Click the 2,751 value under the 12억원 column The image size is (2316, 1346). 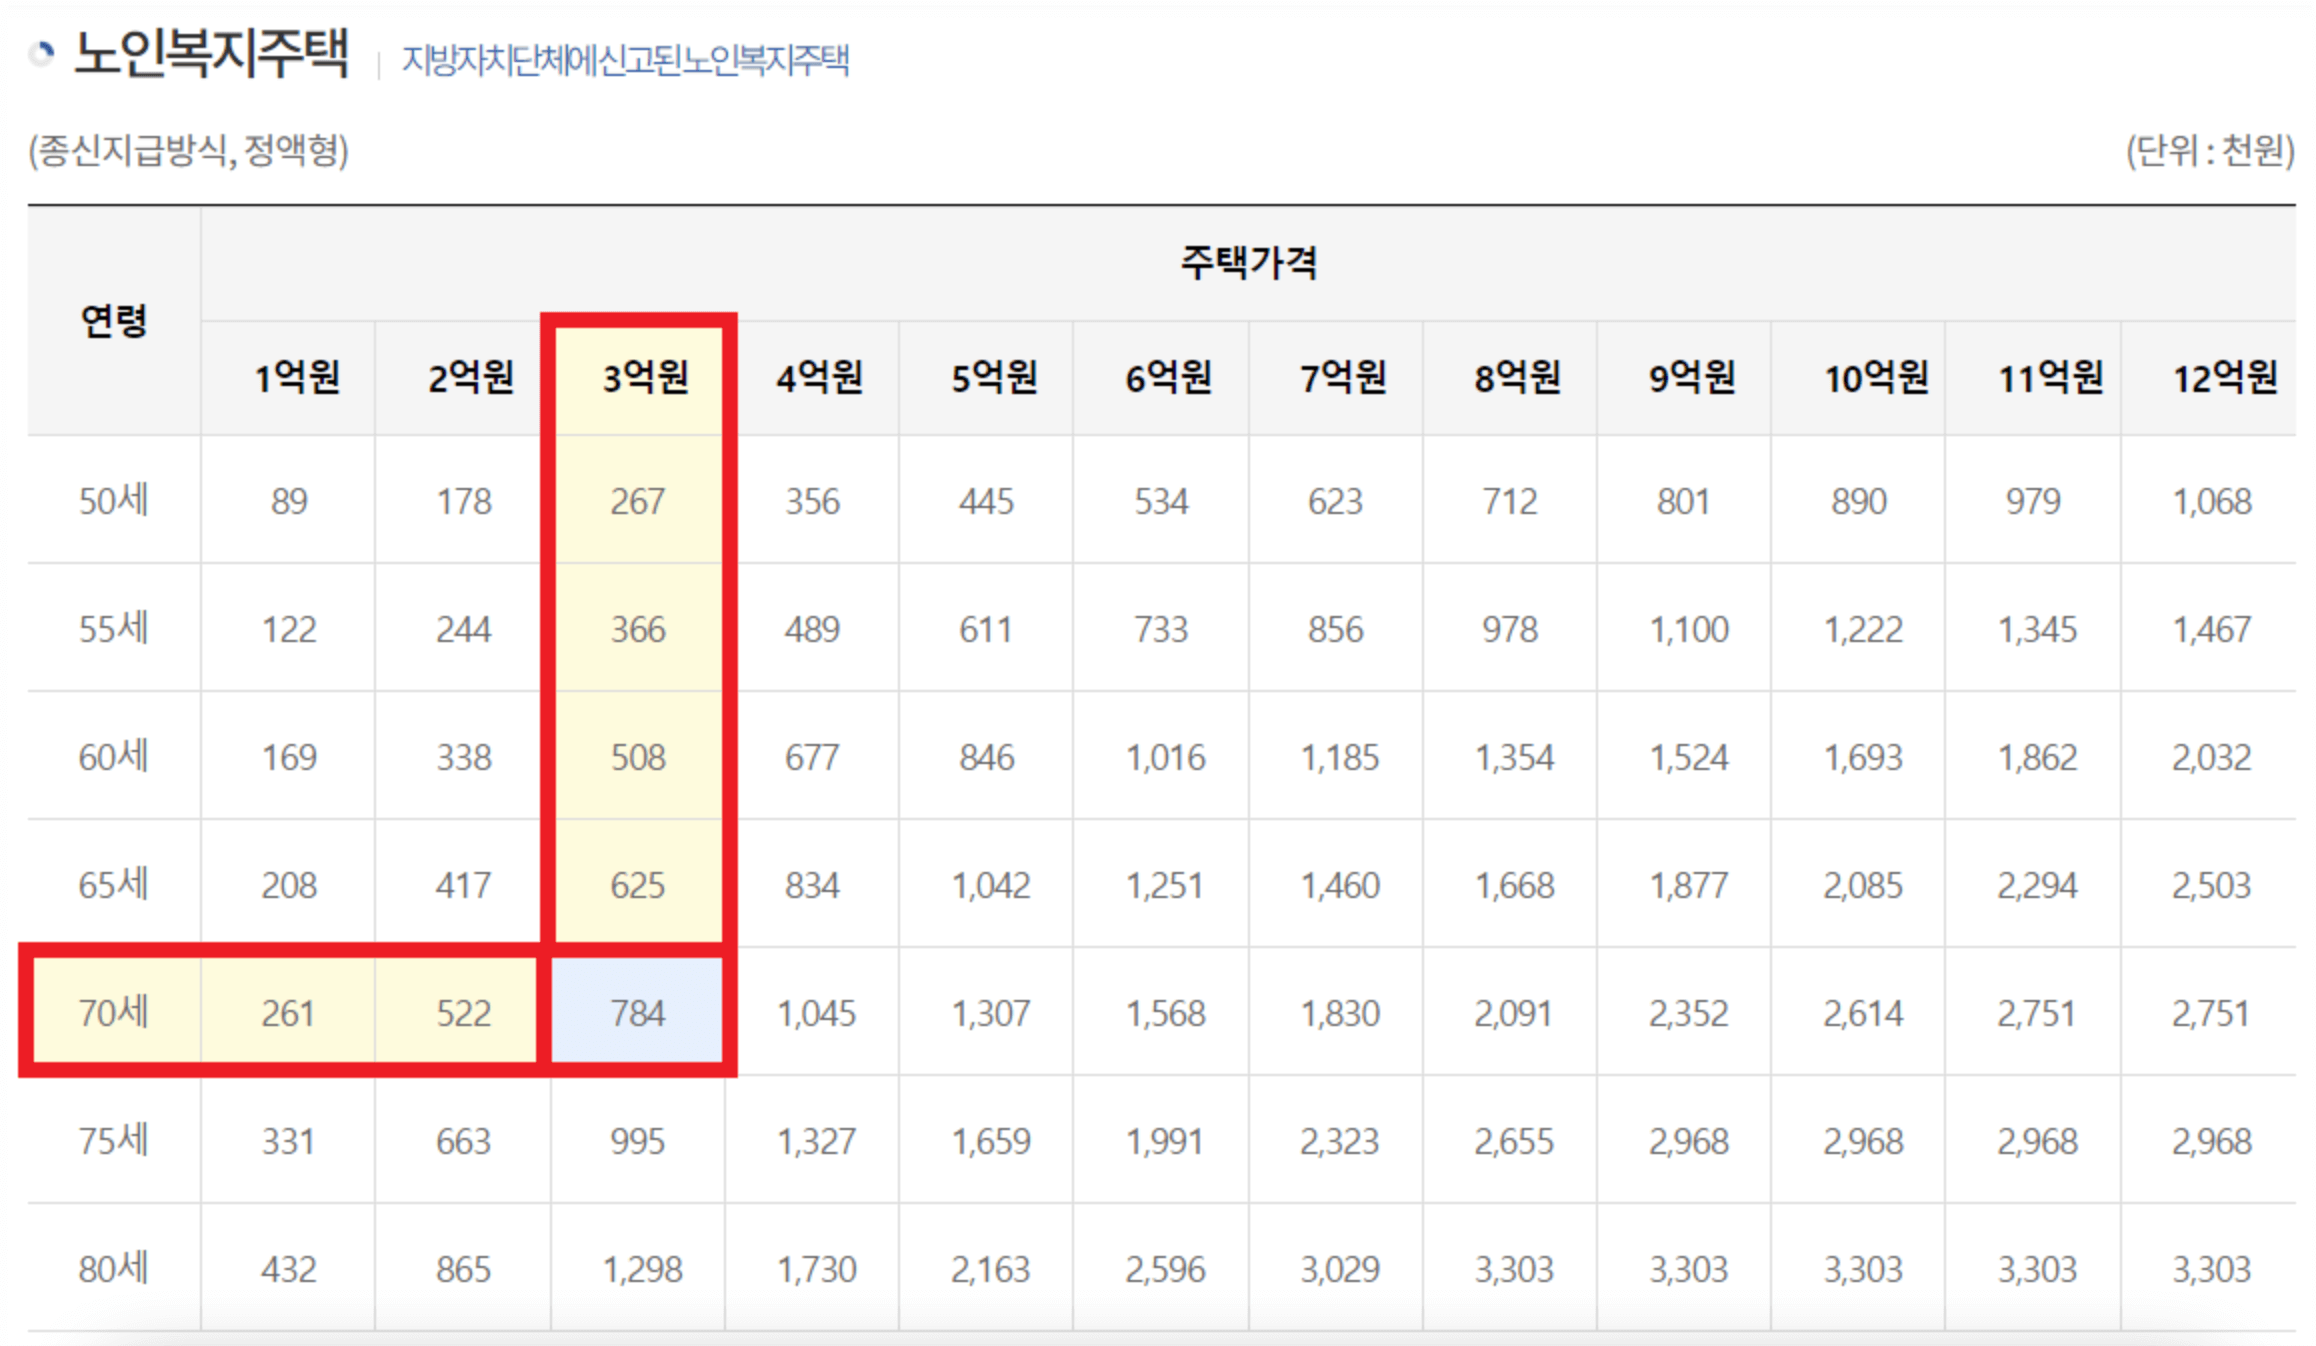[2212, 1013]
